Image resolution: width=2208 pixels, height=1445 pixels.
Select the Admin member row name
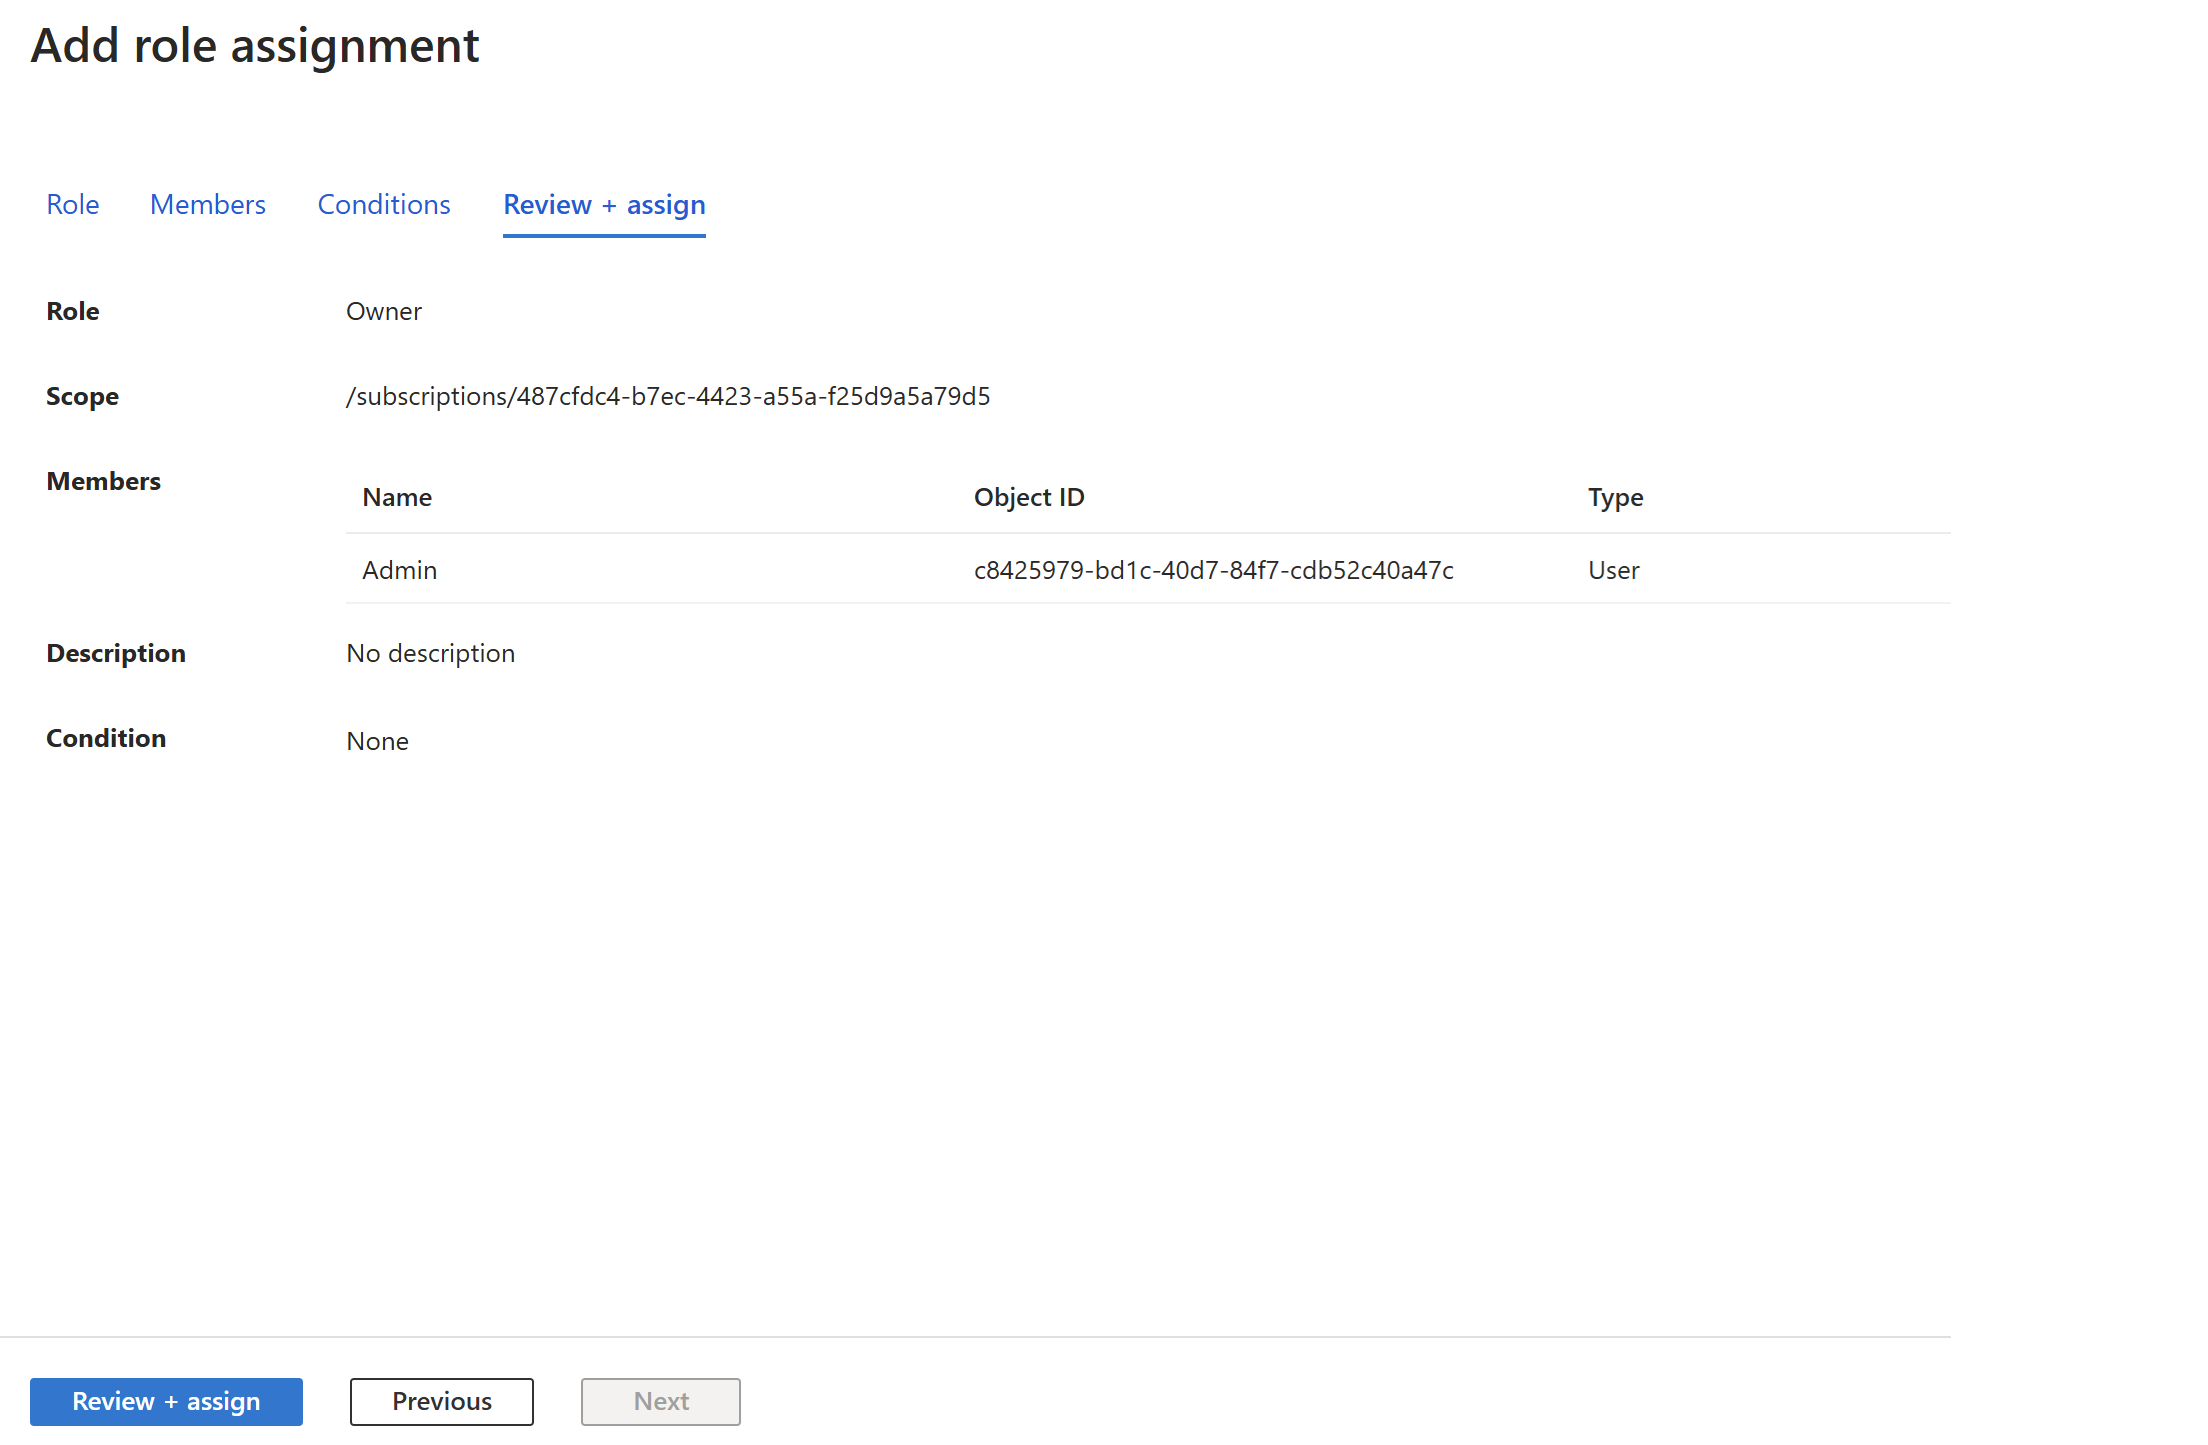click(400, 570)
